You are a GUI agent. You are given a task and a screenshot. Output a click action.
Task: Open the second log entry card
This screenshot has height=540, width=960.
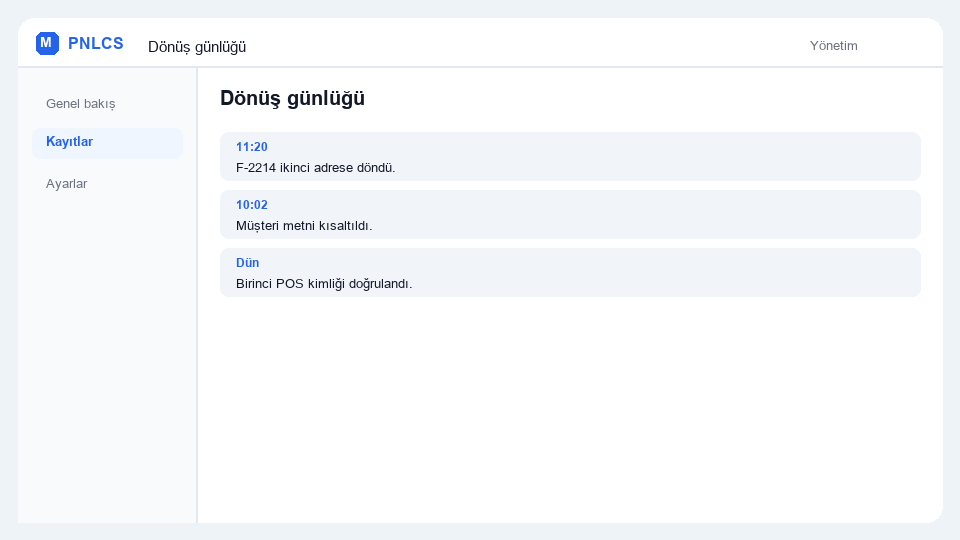(570, 214)
